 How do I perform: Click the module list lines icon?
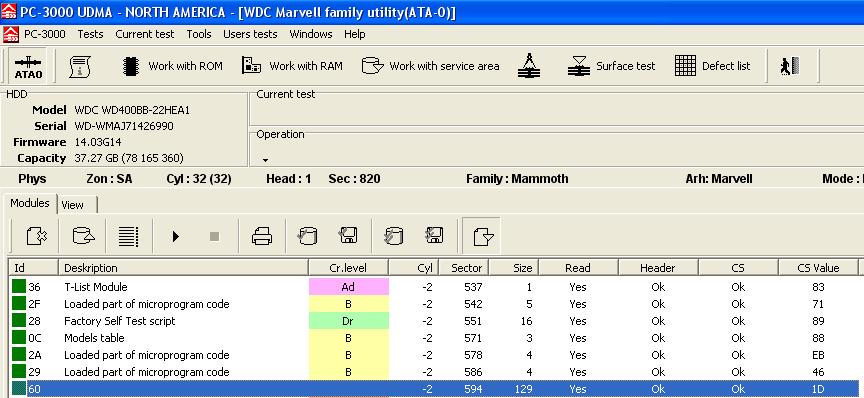pos(128,236)
